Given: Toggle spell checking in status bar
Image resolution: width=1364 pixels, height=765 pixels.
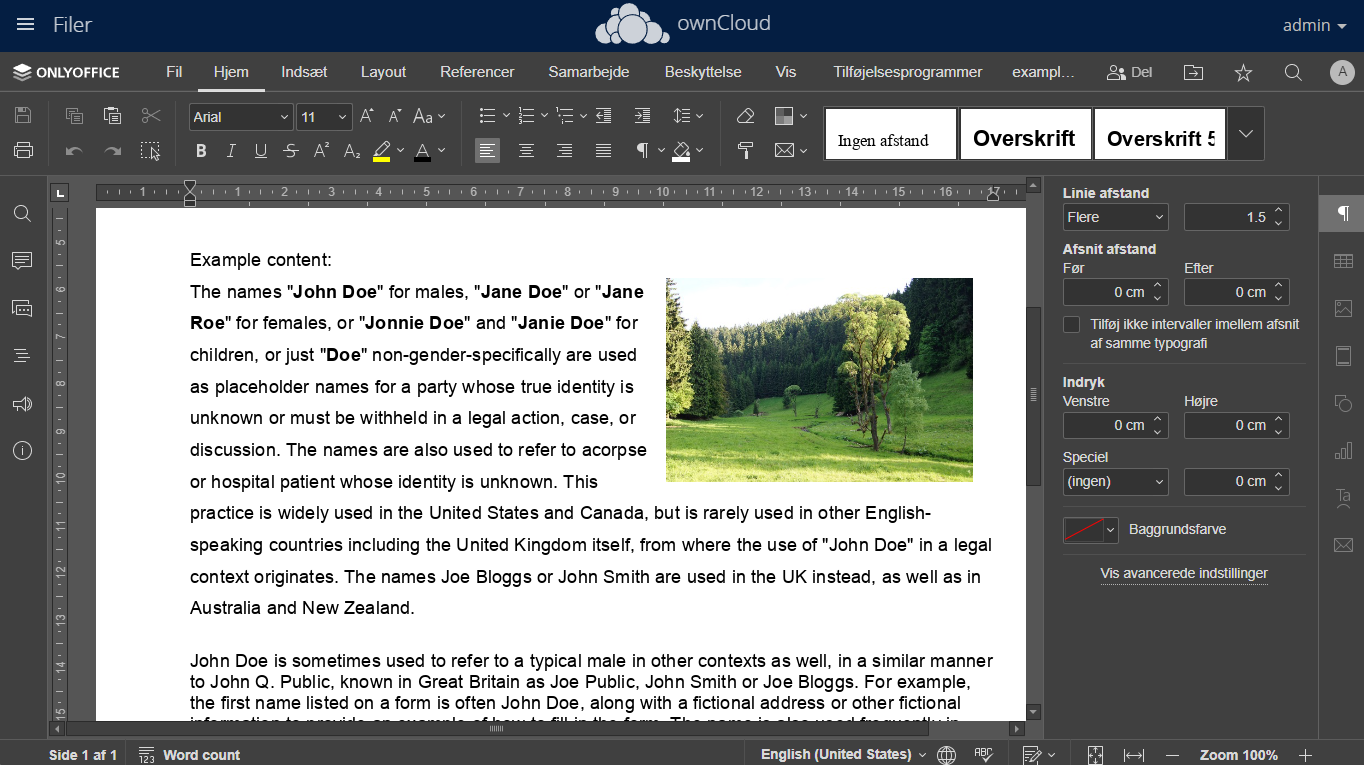Looking at the screenshot, I should click(983, 754).
